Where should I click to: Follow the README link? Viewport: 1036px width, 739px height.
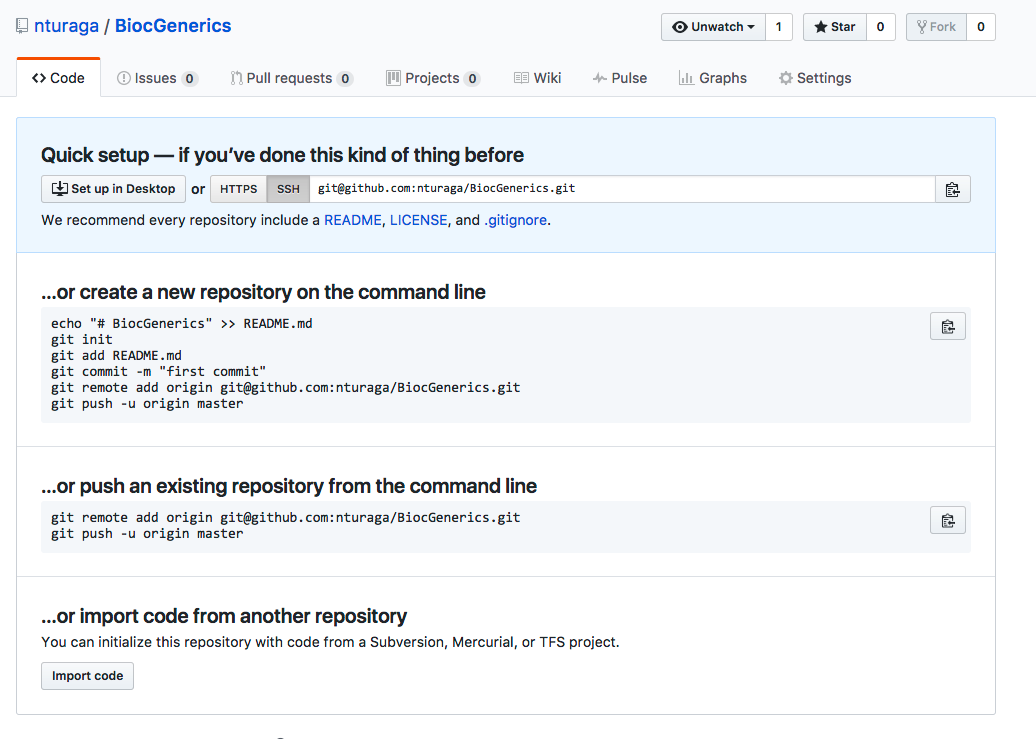coord(352,220)
